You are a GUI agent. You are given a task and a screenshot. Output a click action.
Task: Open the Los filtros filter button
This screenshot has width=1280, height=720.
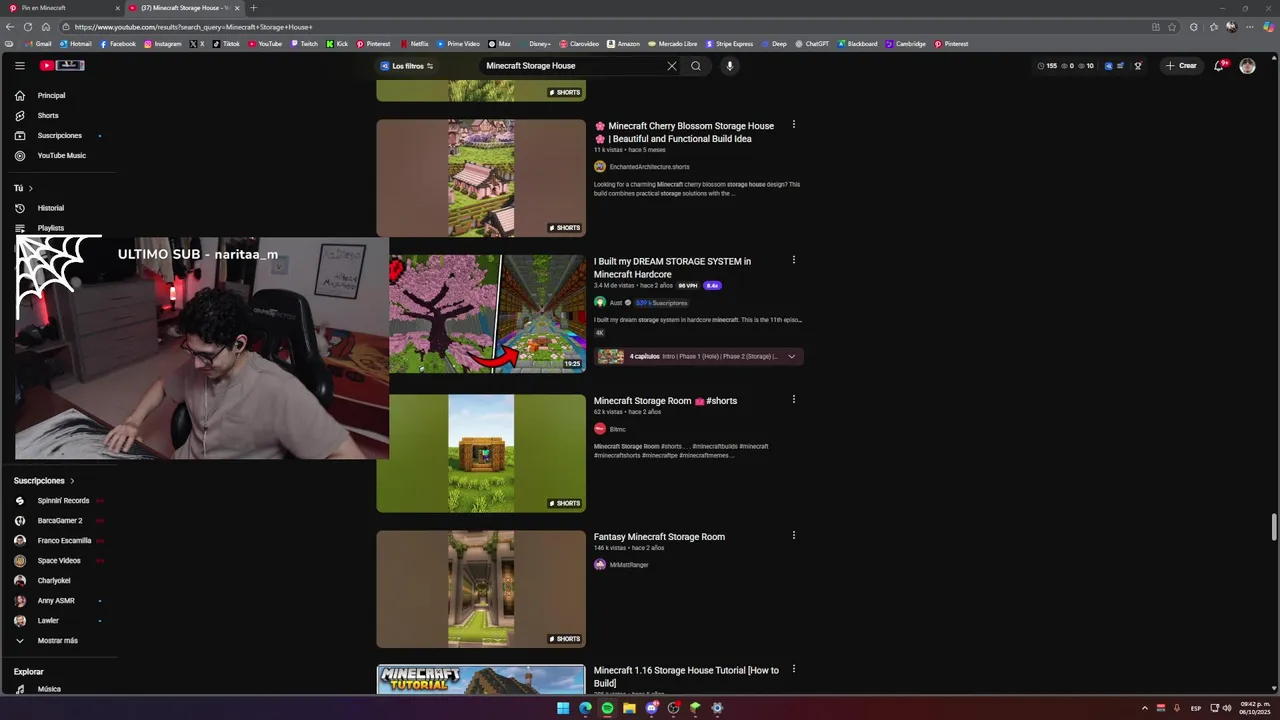[x=406, y=66]
